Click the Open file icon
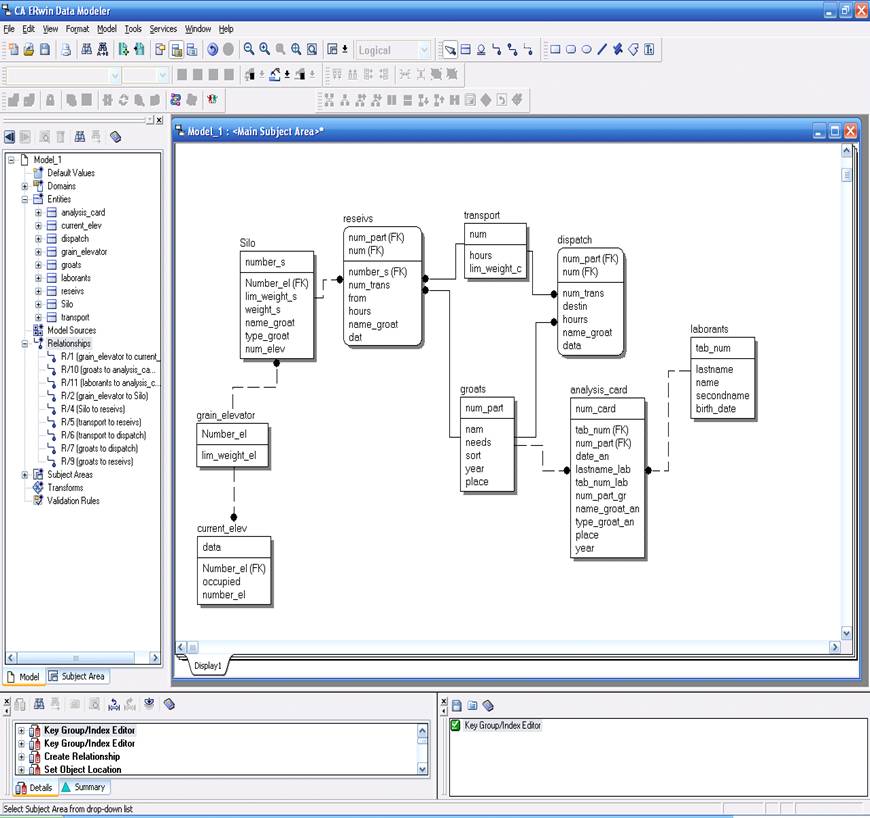Screen dimensions: 870x818 pos(29,49)
